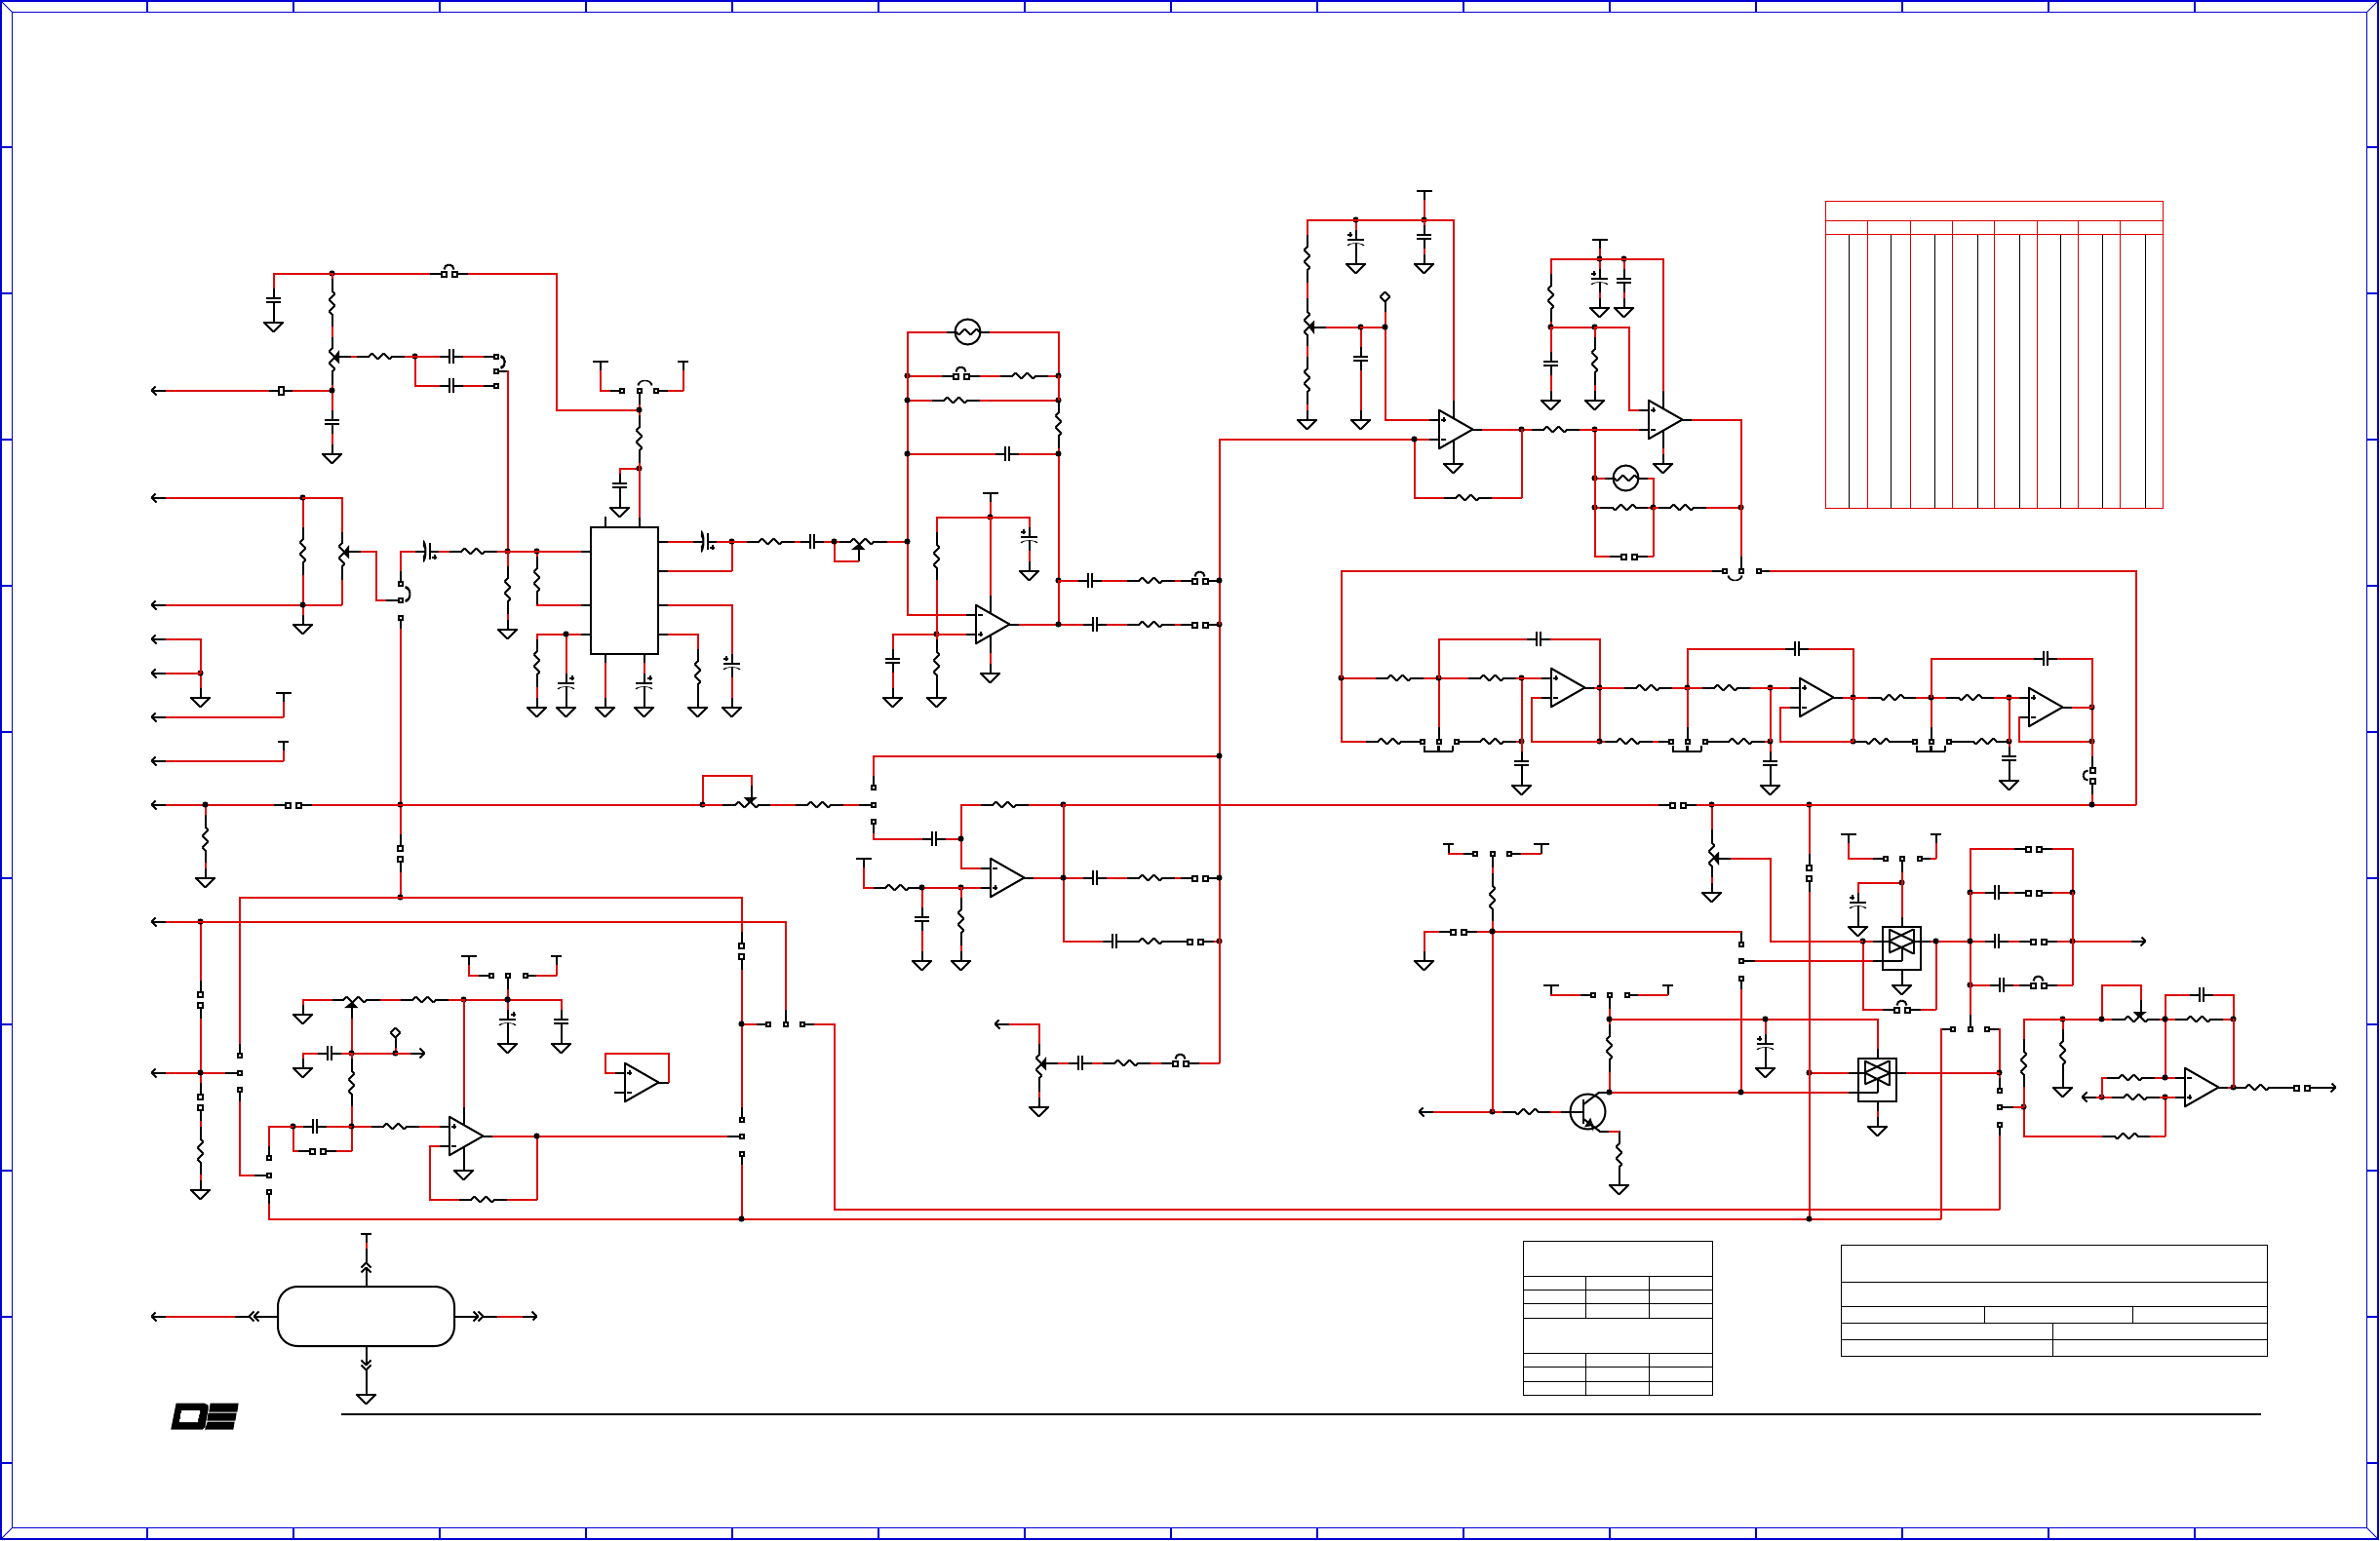Click the diamond test point in the lower-left circuit

tap(395, 1033)
